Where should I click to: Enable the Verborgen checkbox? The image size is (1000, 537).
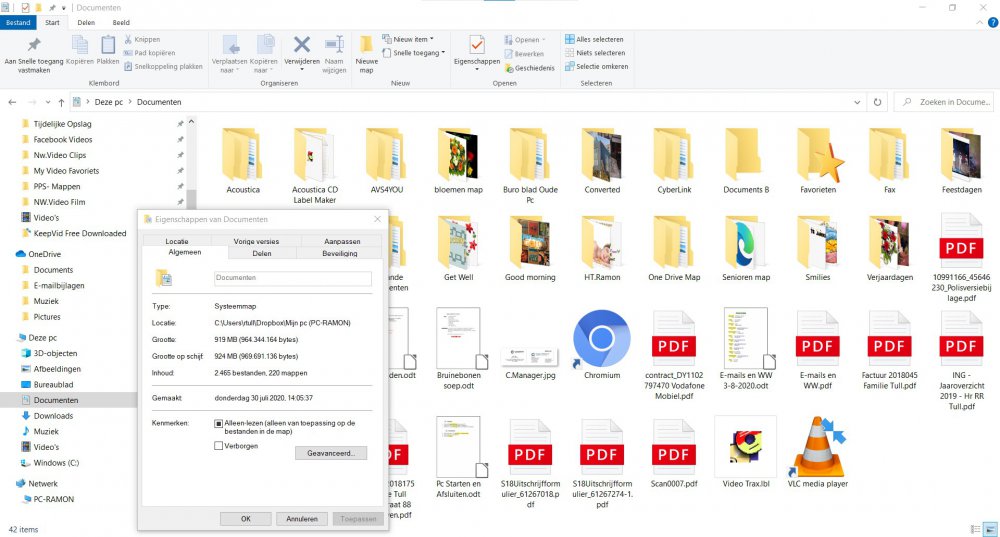tap(219, 446)
